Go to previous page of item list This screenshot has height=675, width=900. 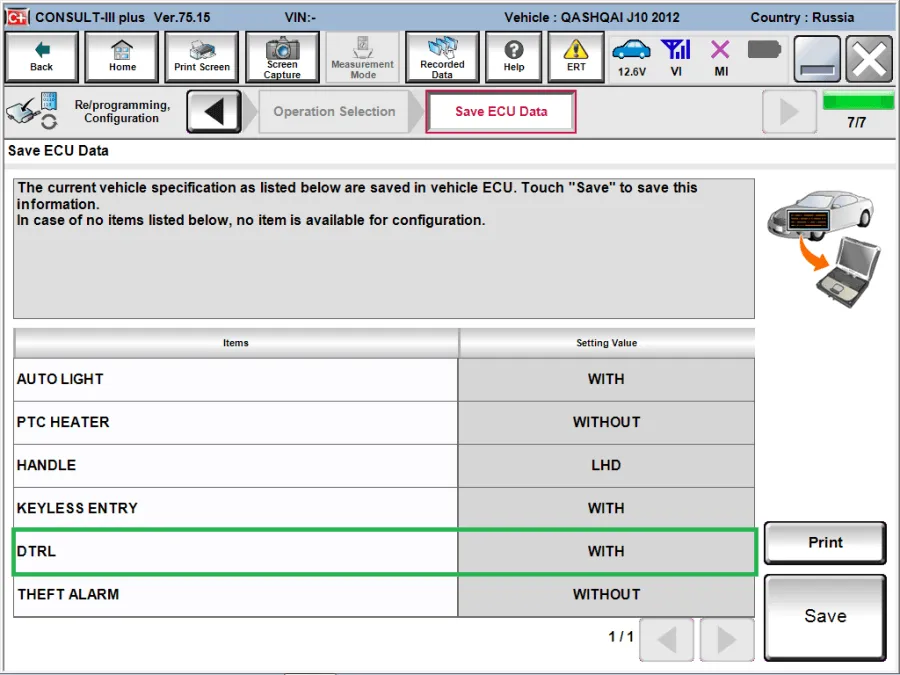(x=666, y=639)
